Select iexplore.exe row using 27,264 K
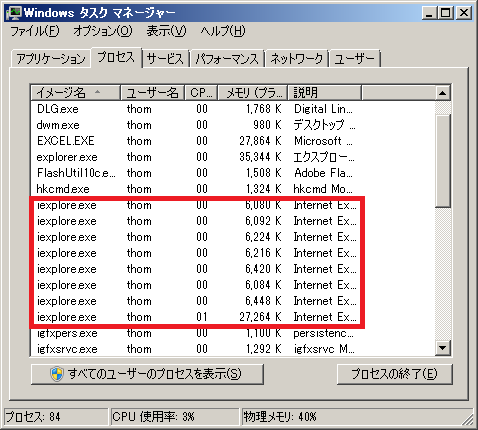 [x=233, y=317]
